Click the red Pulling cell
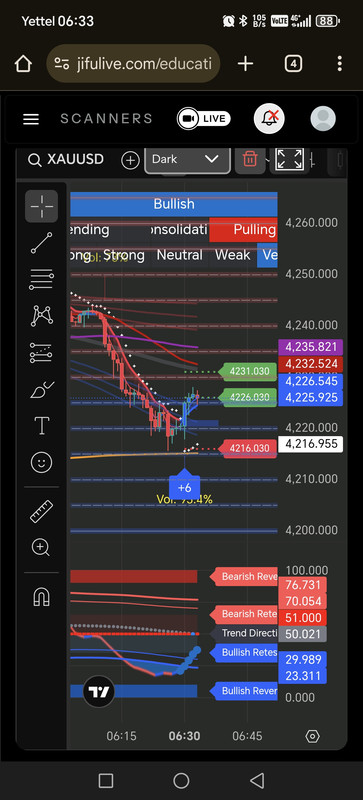The image size is (363, 800). 244,230
